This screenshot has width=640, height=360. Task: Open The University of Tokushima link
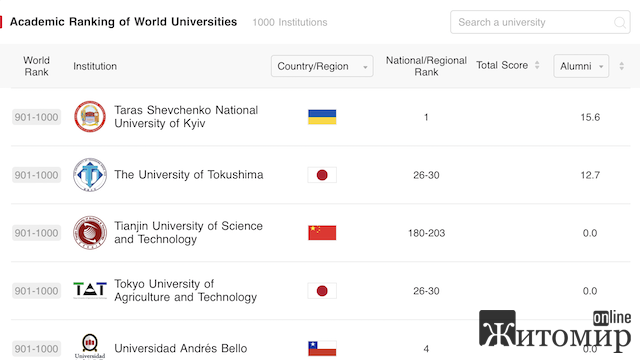click(x=189, y=175)
